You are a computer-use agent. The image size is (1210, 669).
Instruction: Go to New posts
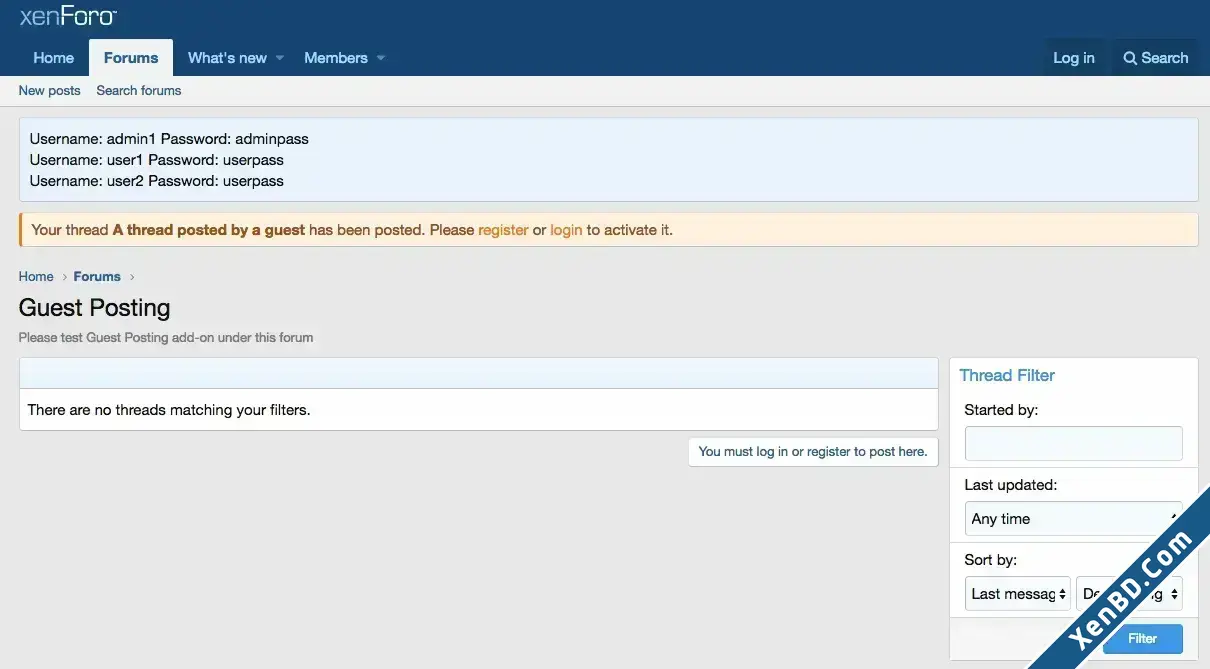click(49, 90)
